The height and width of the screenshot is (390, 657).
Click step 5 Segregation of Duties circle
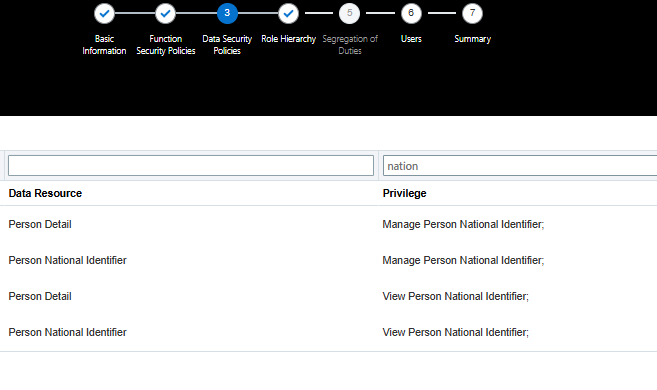coord(349,13)
